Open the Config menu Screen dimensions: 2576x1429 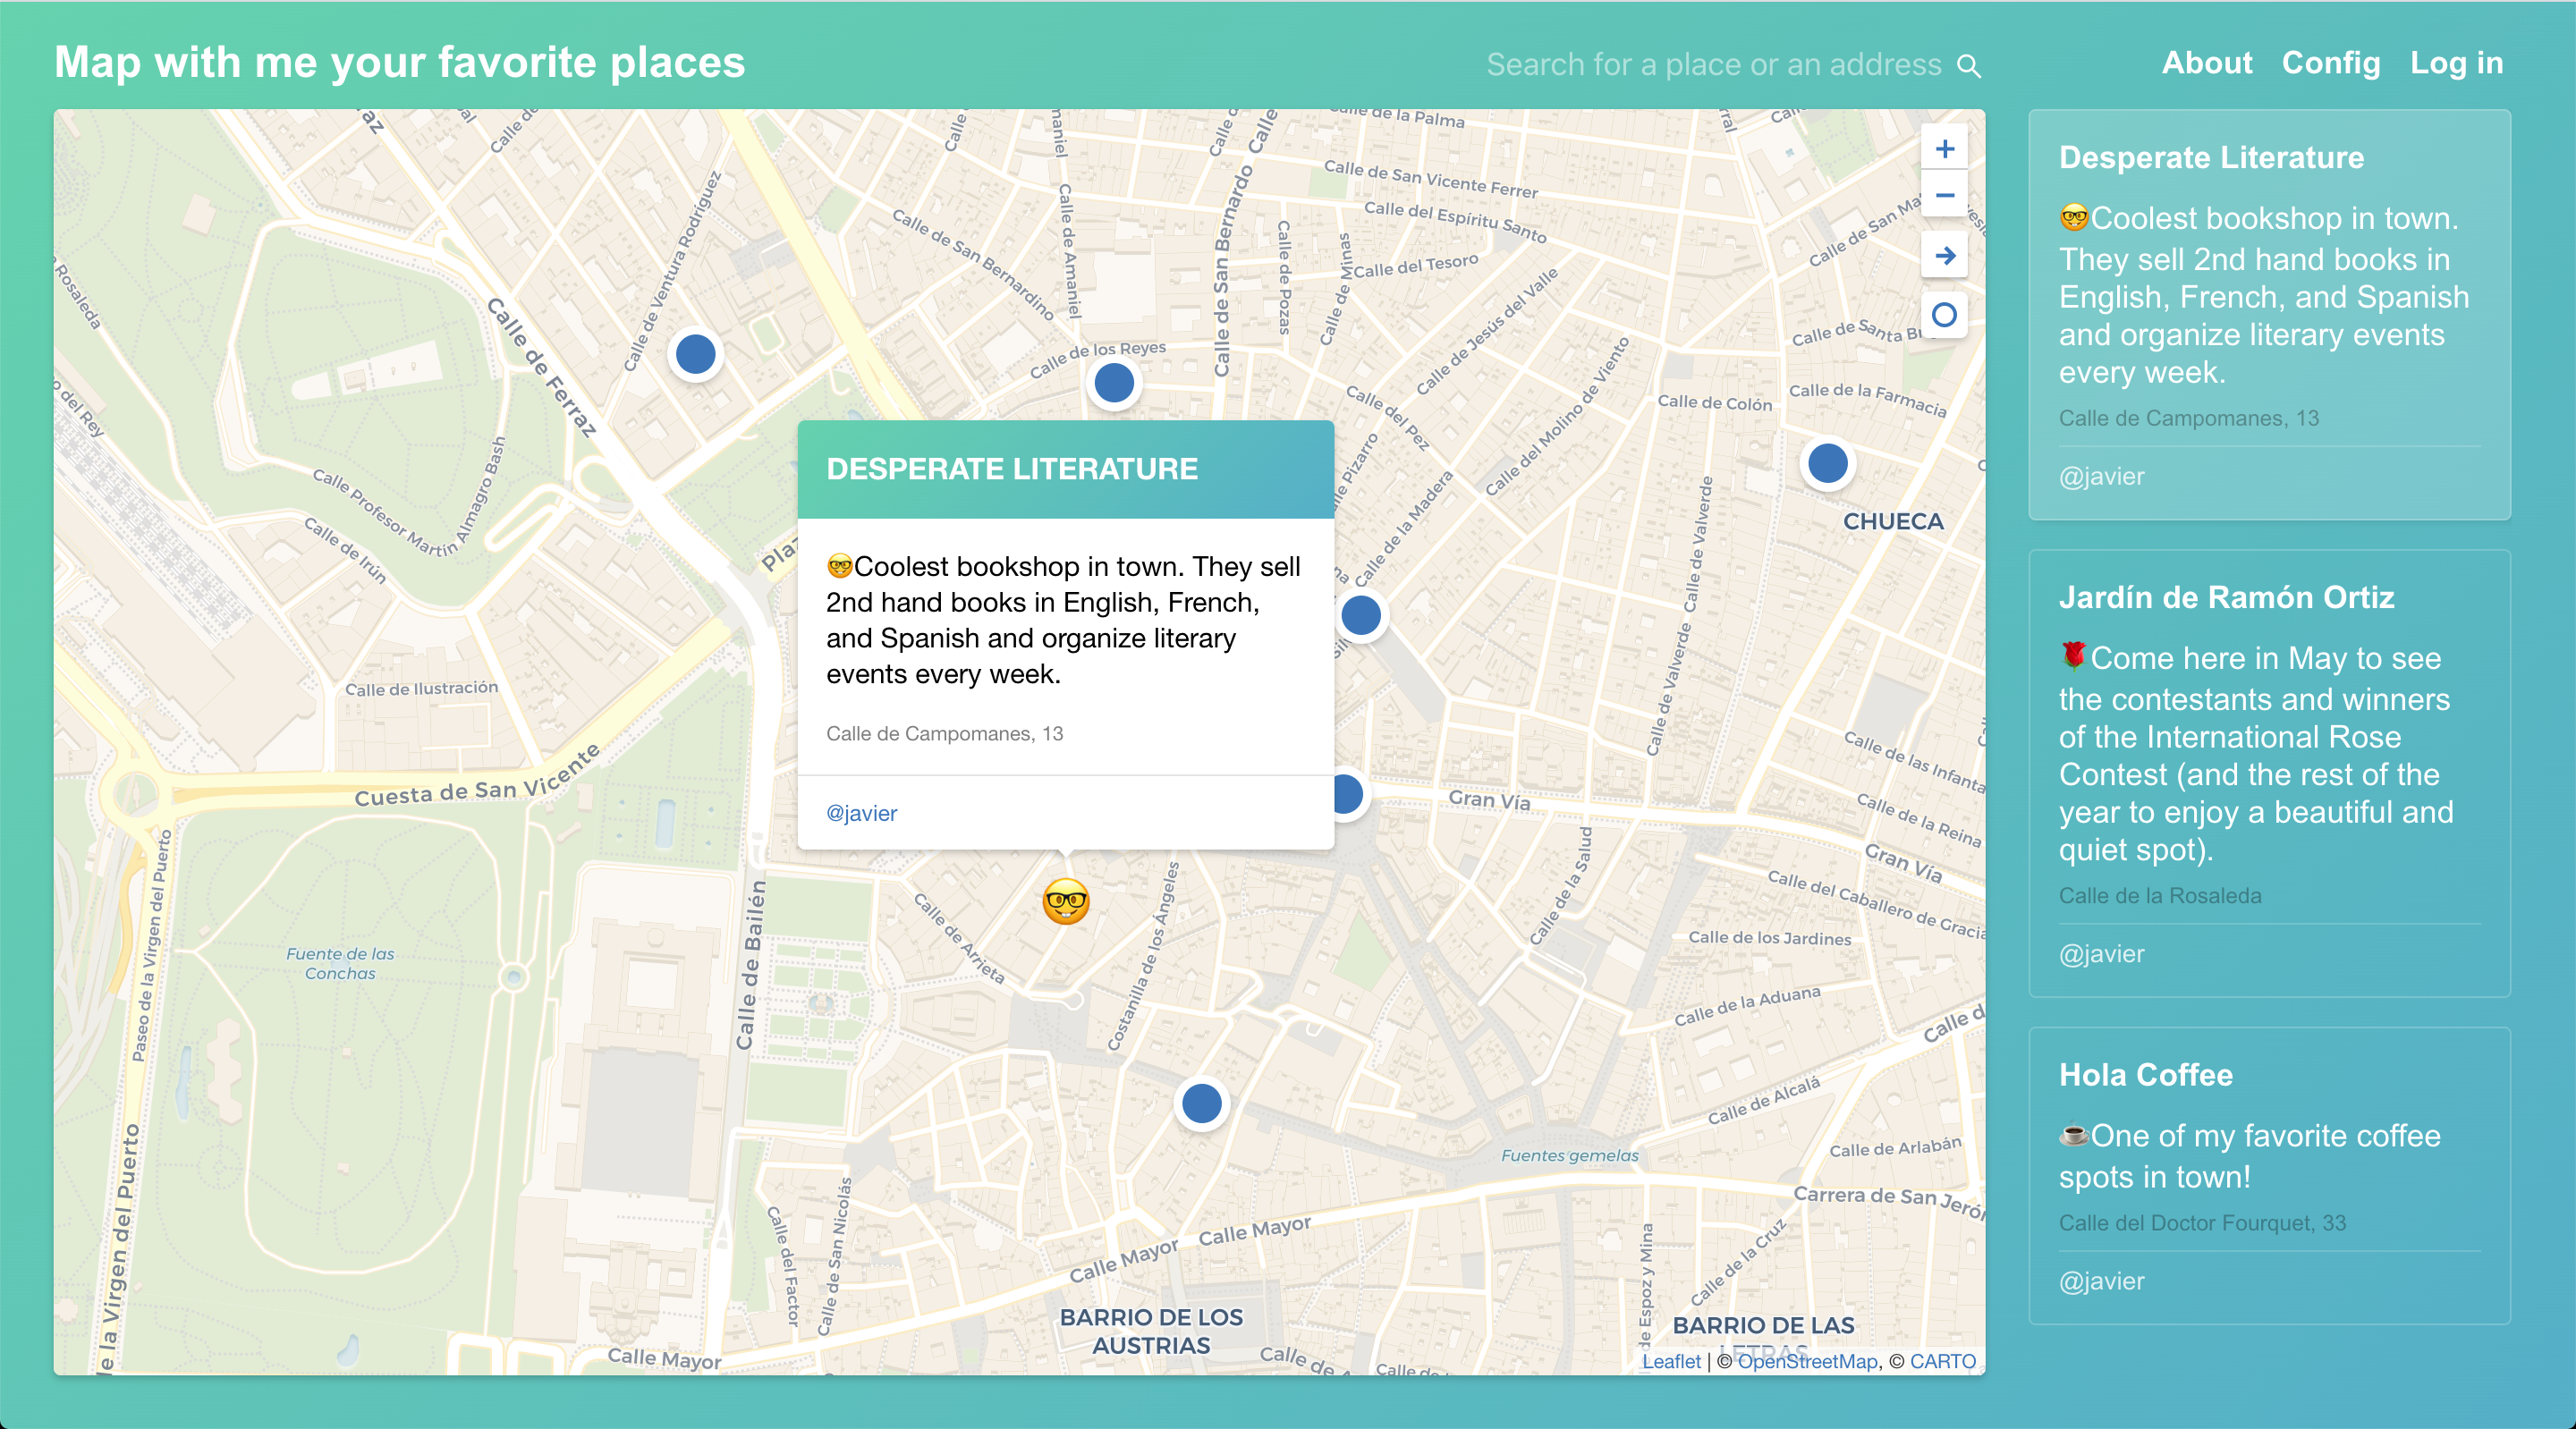[x=2331, y=62]
